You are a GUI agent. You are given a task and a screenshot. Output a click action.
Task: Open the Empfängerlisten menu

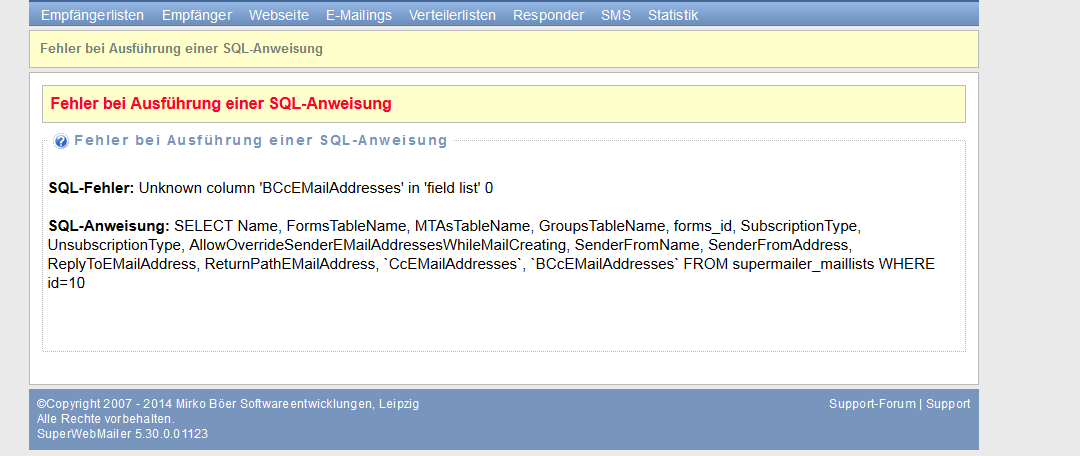coord(93,15)
